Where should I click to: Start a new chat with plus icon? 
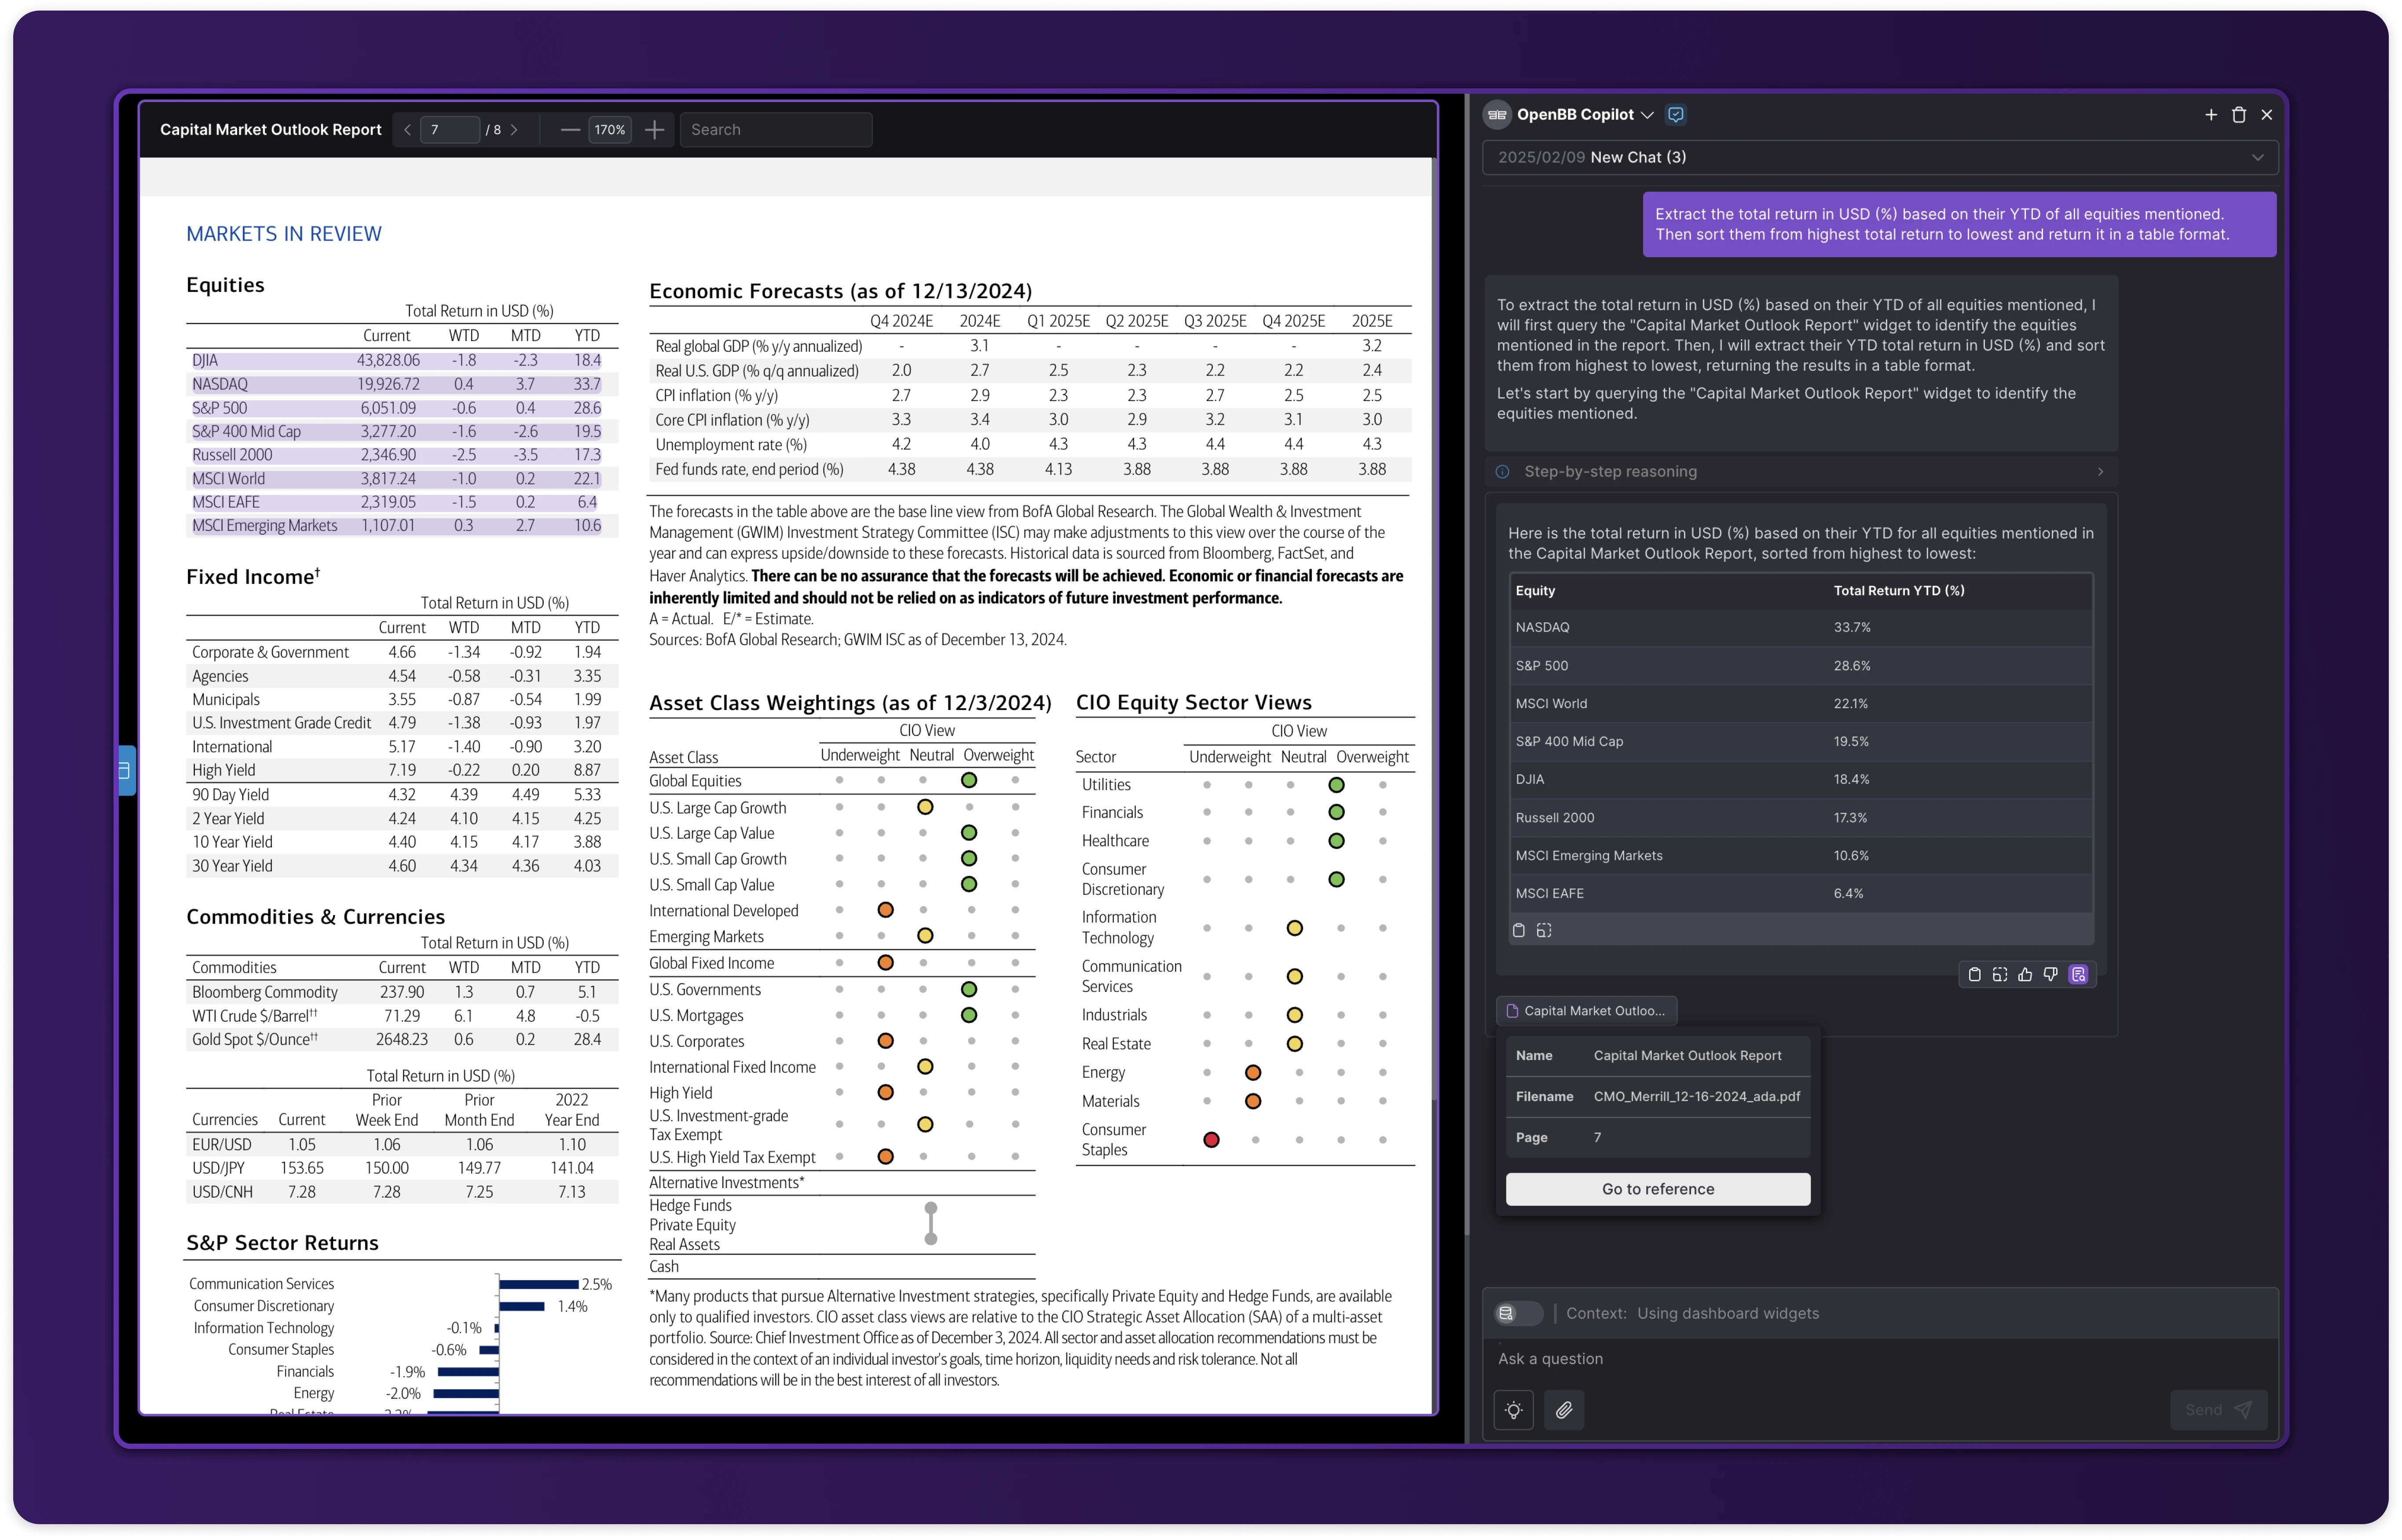(2211, 115)
